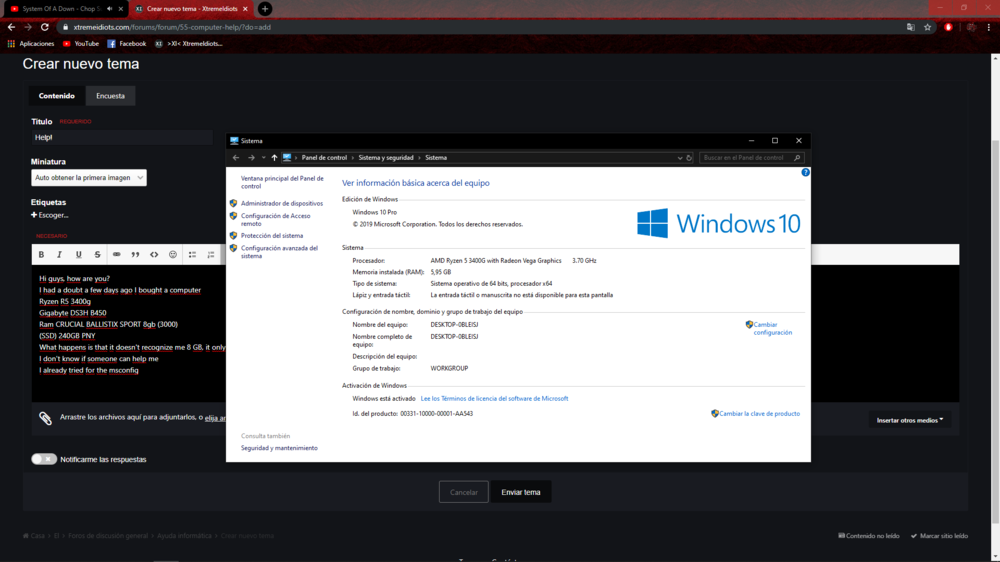
Task: Click the Strikethrough formatting icon
Action: pyautogui.click(x=97, y=255)
